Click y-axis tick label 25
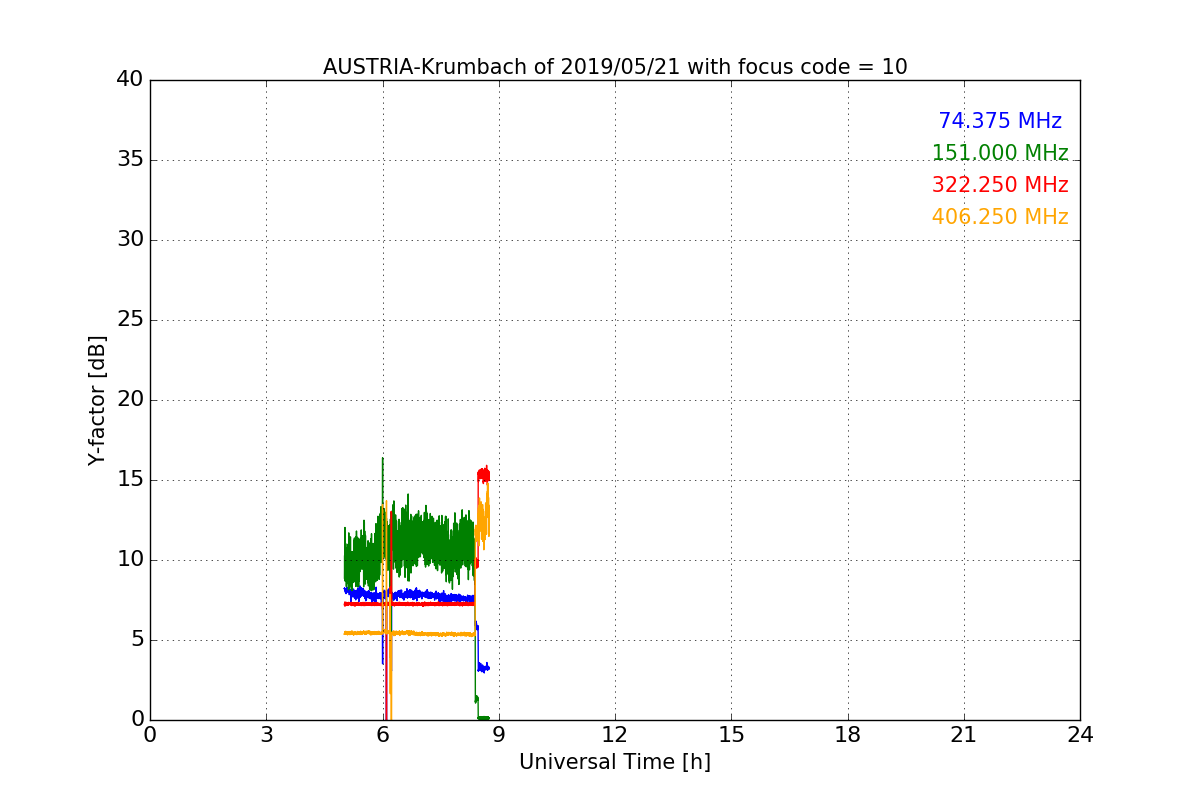This screenshot has width=1200, height=800. 130,320
